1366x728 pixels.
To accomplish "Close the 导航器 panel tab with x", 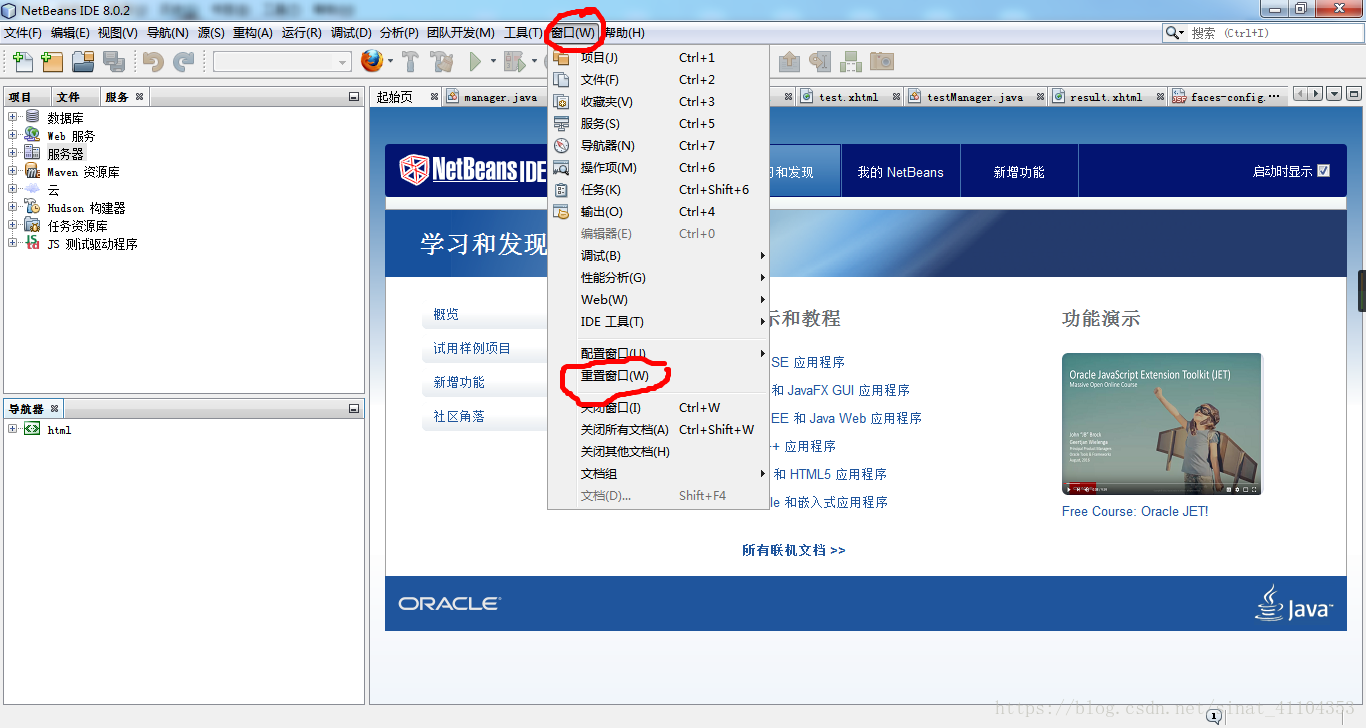I will point(55,409).
